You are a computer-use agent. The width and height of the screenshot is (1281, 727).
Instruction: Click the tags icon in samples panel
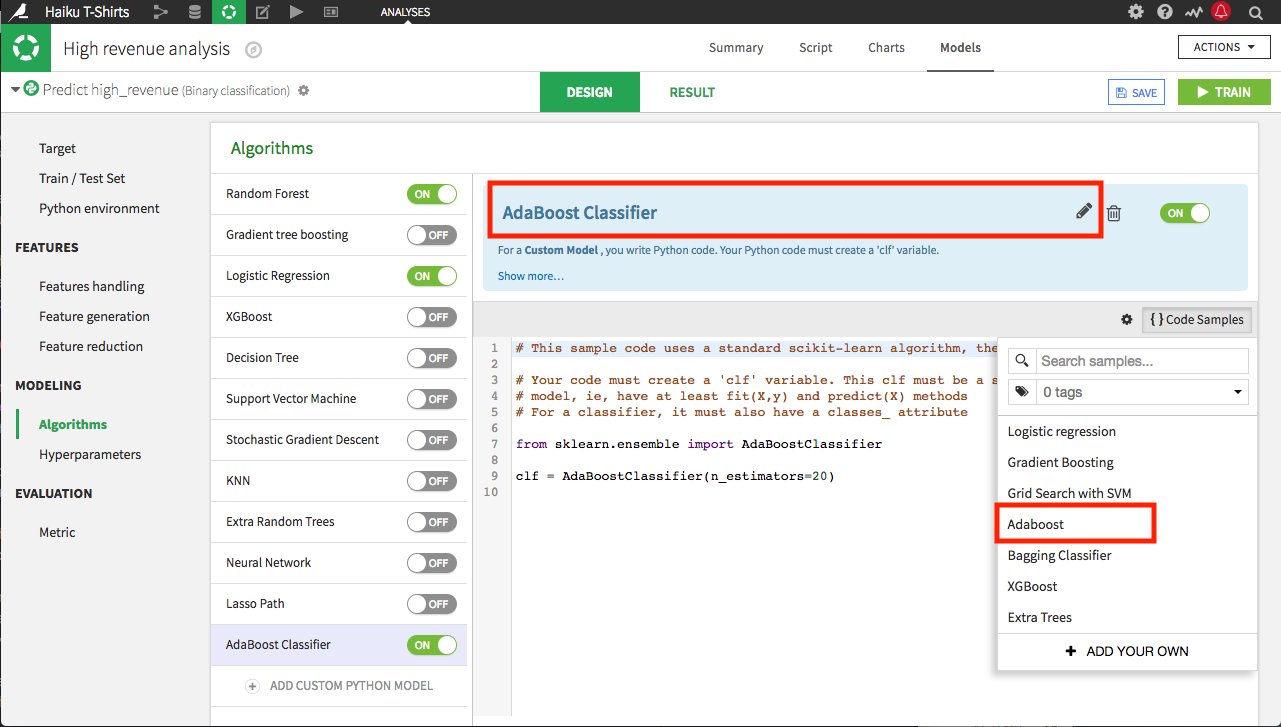[x=1021, y=392]
